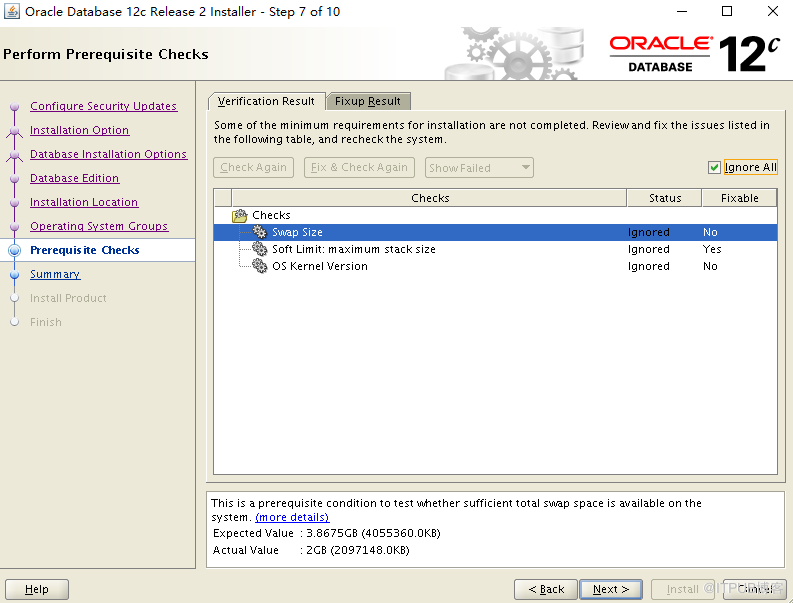
Task: Click the Status column header
Action: point(665,198)
